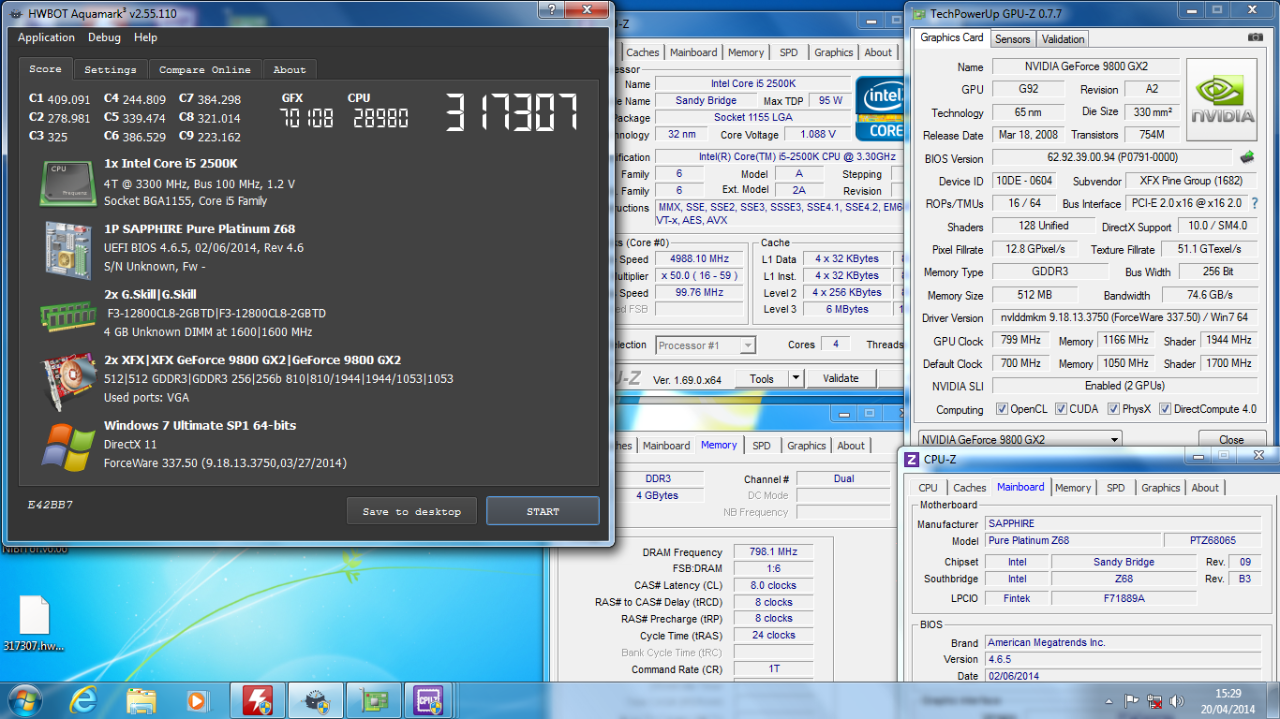Screen dimensions: 1280x719
Task: Open the Help menu in Aquamark
Action: (146, 37)
